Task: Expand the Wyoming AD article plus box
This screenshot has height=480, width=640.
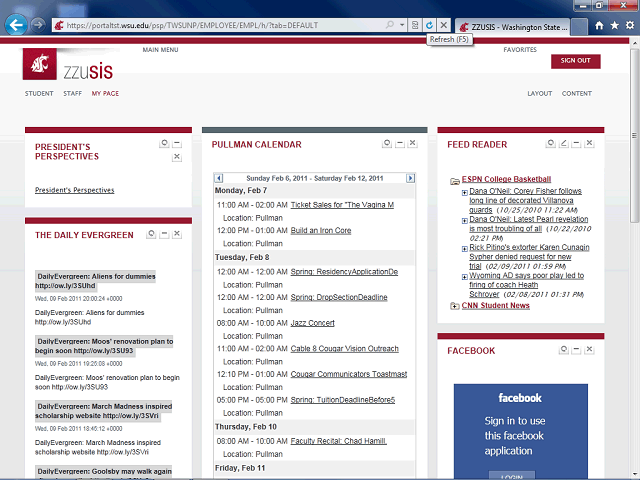Action: [464, 277]
